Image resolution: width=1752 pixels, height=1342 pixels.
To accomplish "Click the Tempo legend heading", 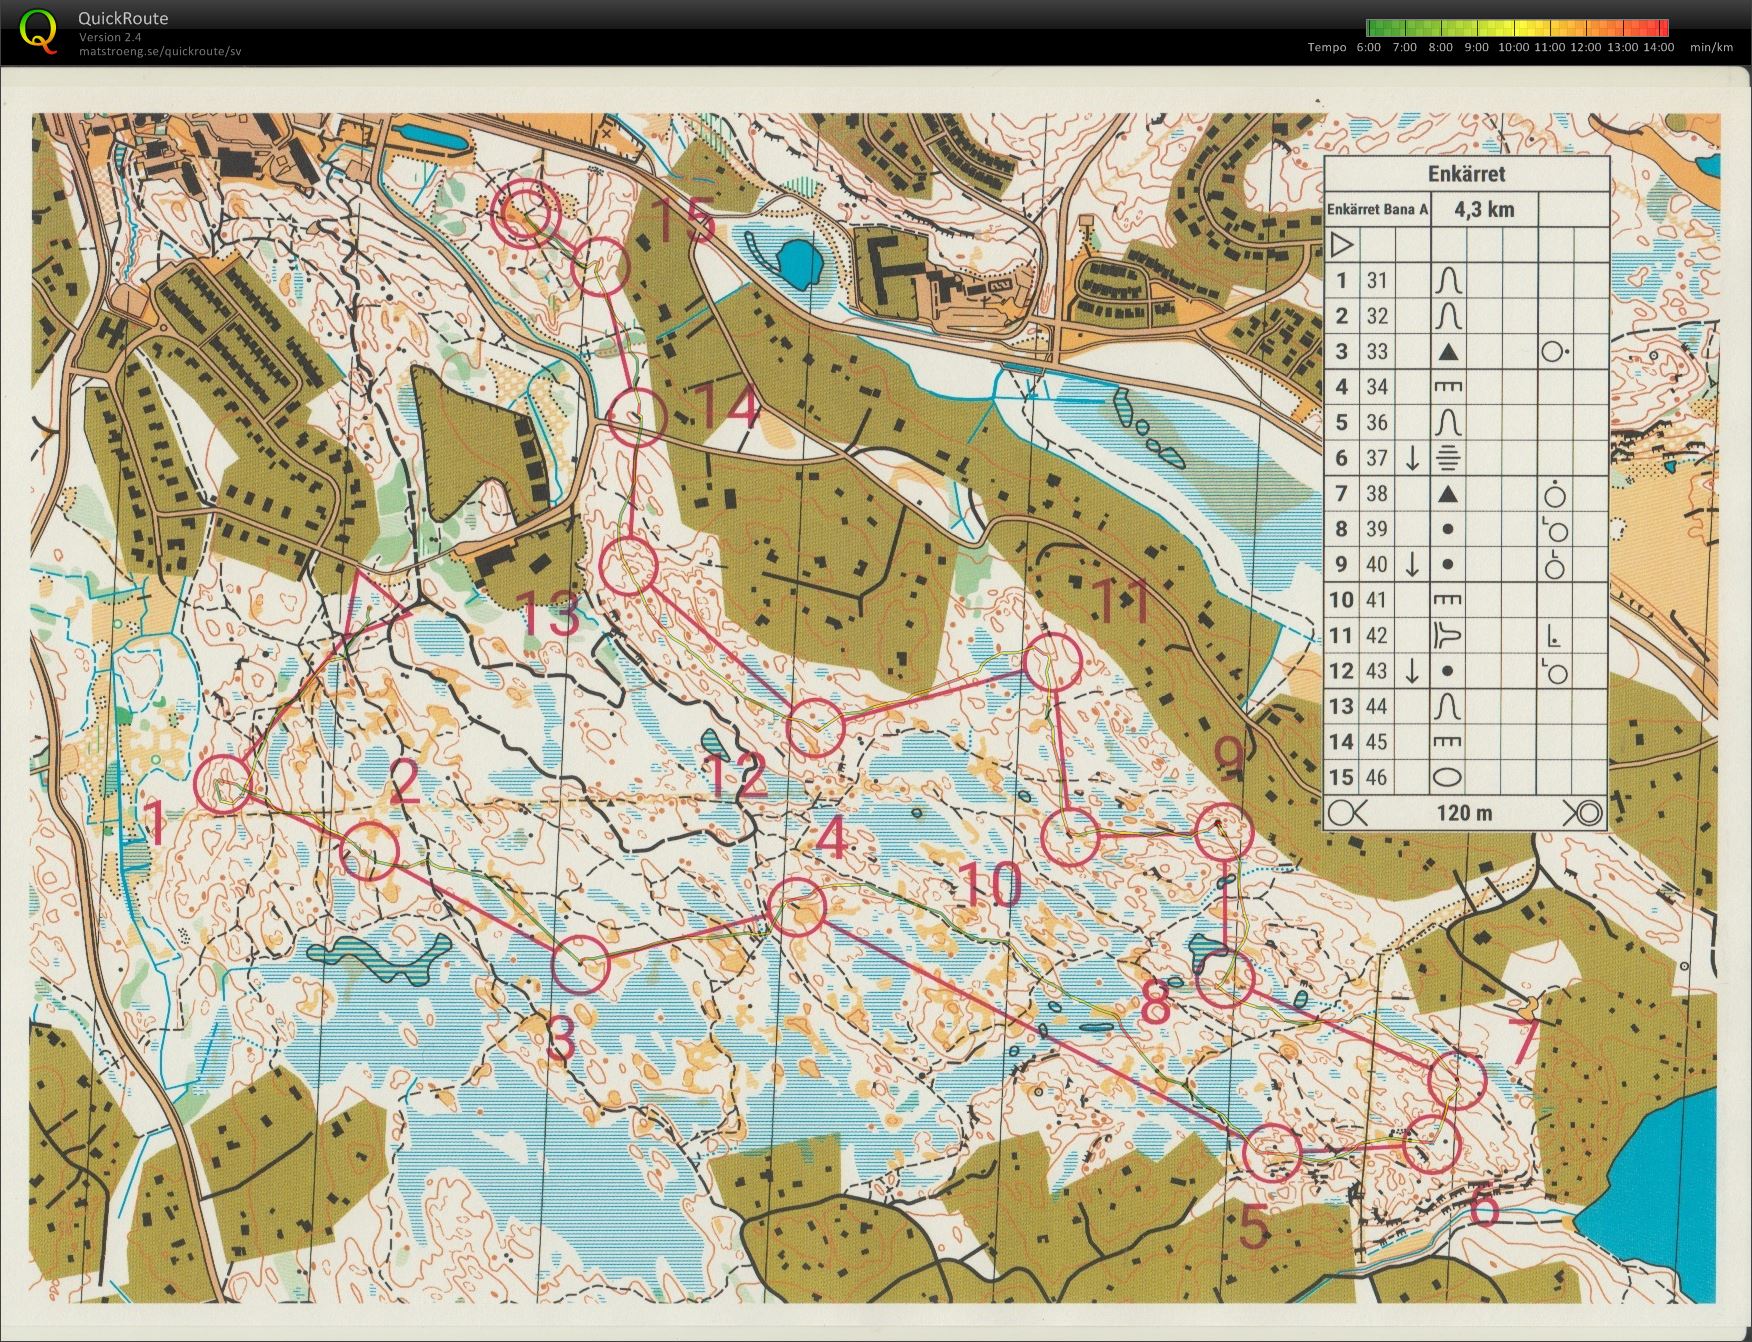I will tap(1327, 47).
